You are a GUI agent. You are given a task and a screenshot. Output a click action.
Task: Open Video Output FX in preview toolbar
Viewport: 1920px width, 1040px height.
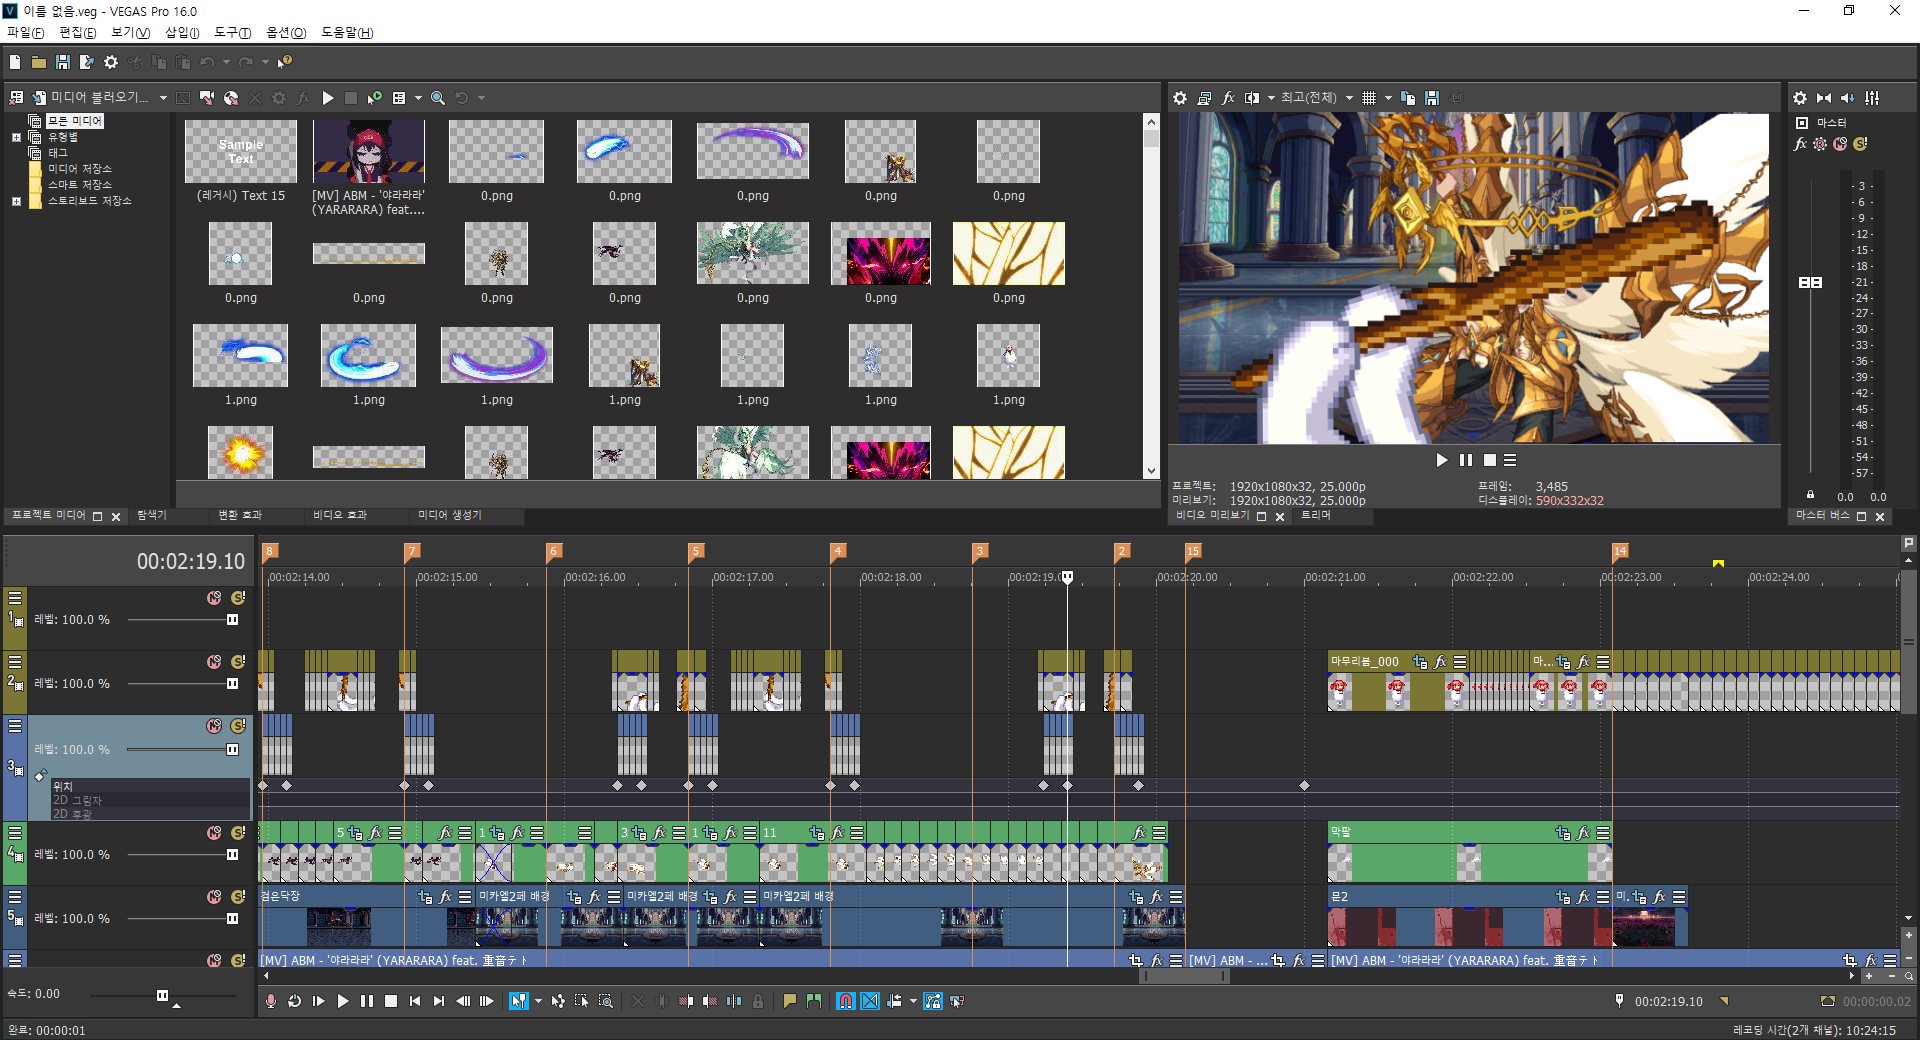(x=1228, y=98)
